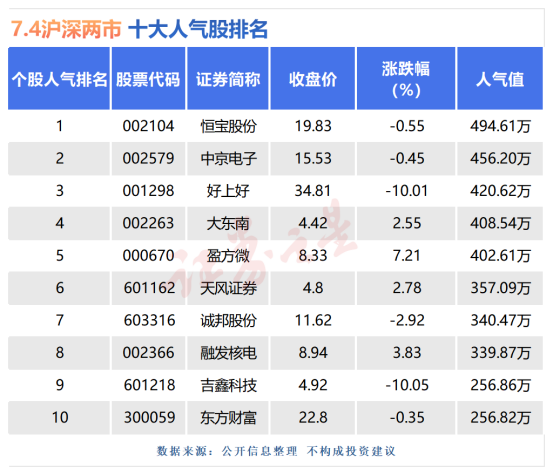553x476 pixels.
Task: Click closing price 4.8
Action: pos(313,288)
